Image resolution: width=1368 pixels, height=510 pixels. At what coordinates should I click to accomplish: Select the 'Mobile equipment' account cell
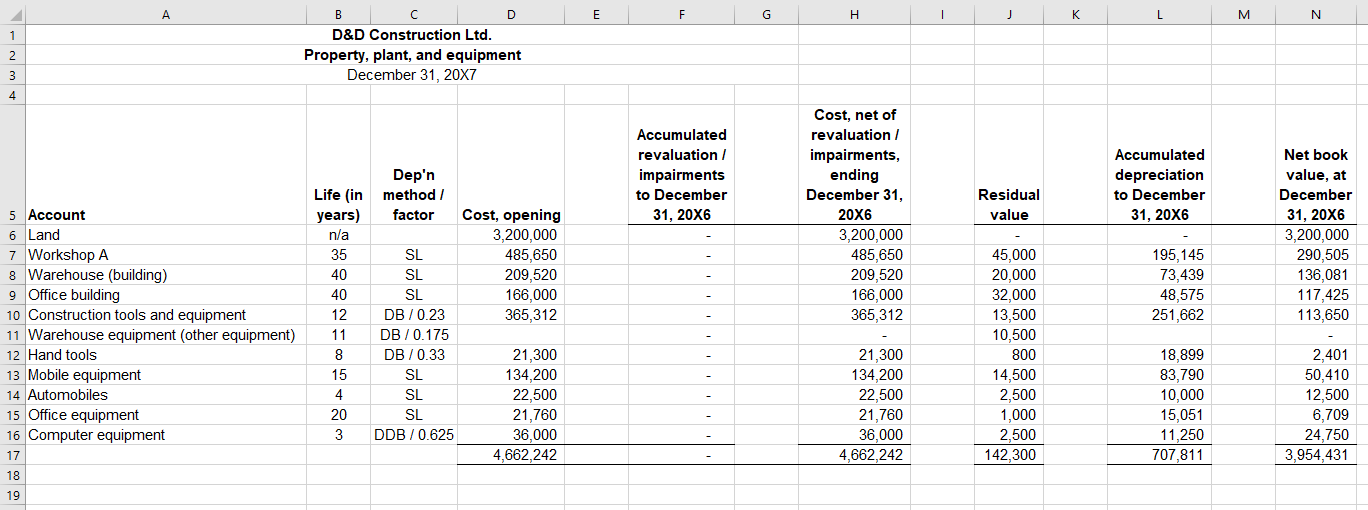point(165,375)
